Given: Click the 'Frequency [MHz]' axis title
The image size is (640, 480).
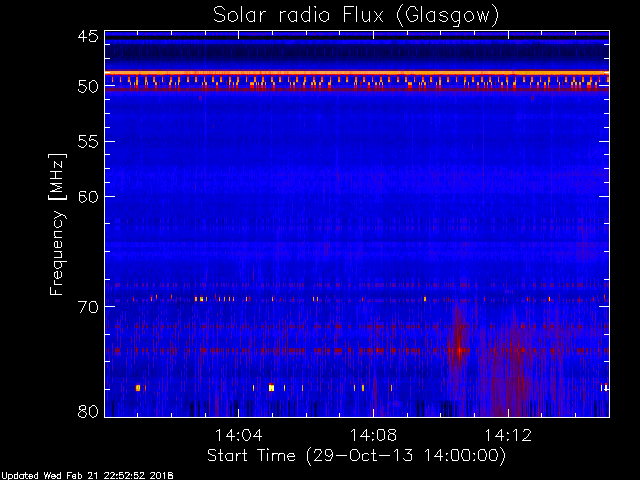Looking at the screenshot, I should pos(57,224).
